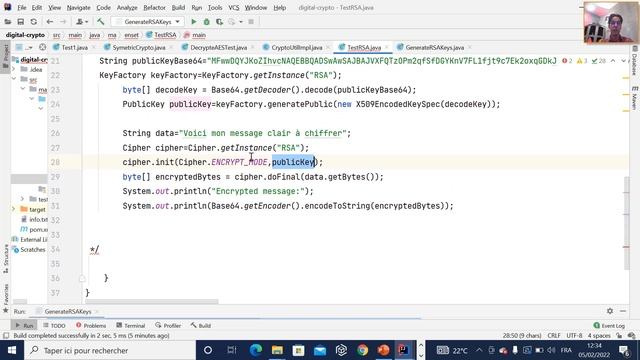This screenshot has height=360, width=640.
Task: Click the Run panel settings gear
Action: [x=610, y=311]
